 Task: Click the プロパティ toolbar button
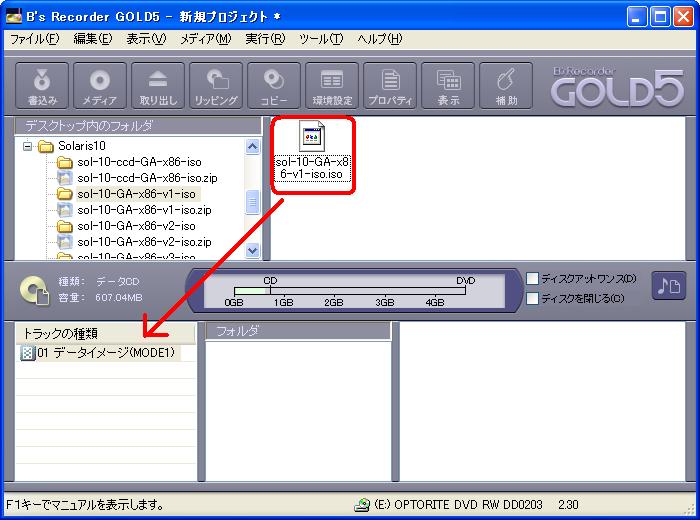coord(390,85)
